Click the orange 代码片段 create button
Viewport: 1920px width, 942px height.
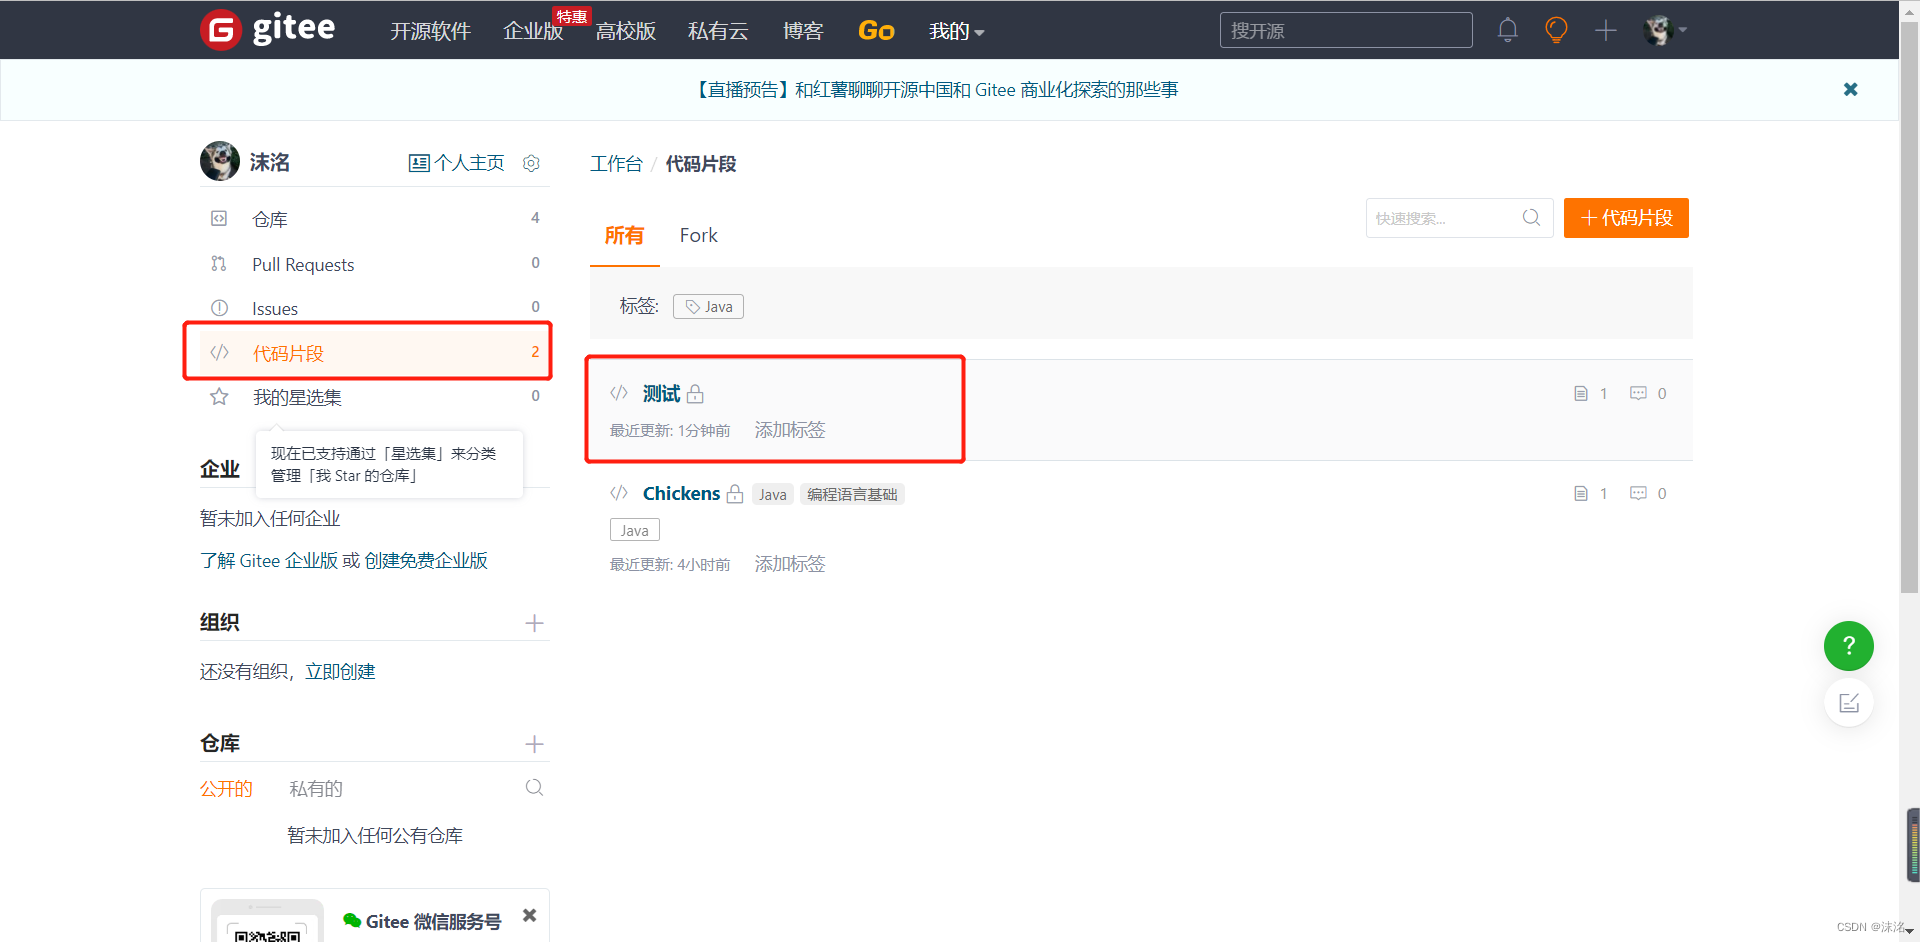point(1626,218)
